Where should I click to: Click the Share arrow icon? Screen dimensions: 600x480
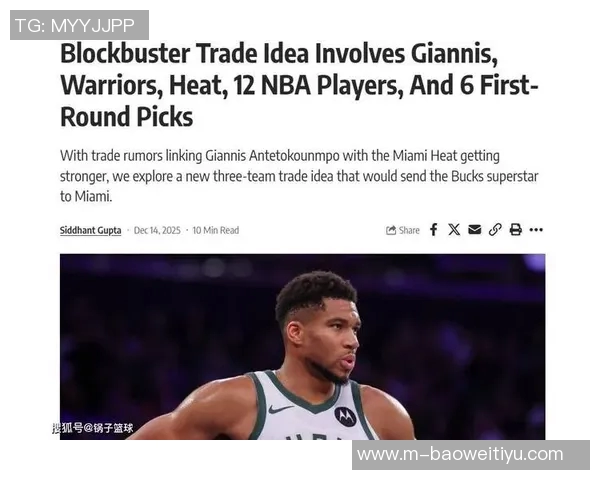[391, 230]
